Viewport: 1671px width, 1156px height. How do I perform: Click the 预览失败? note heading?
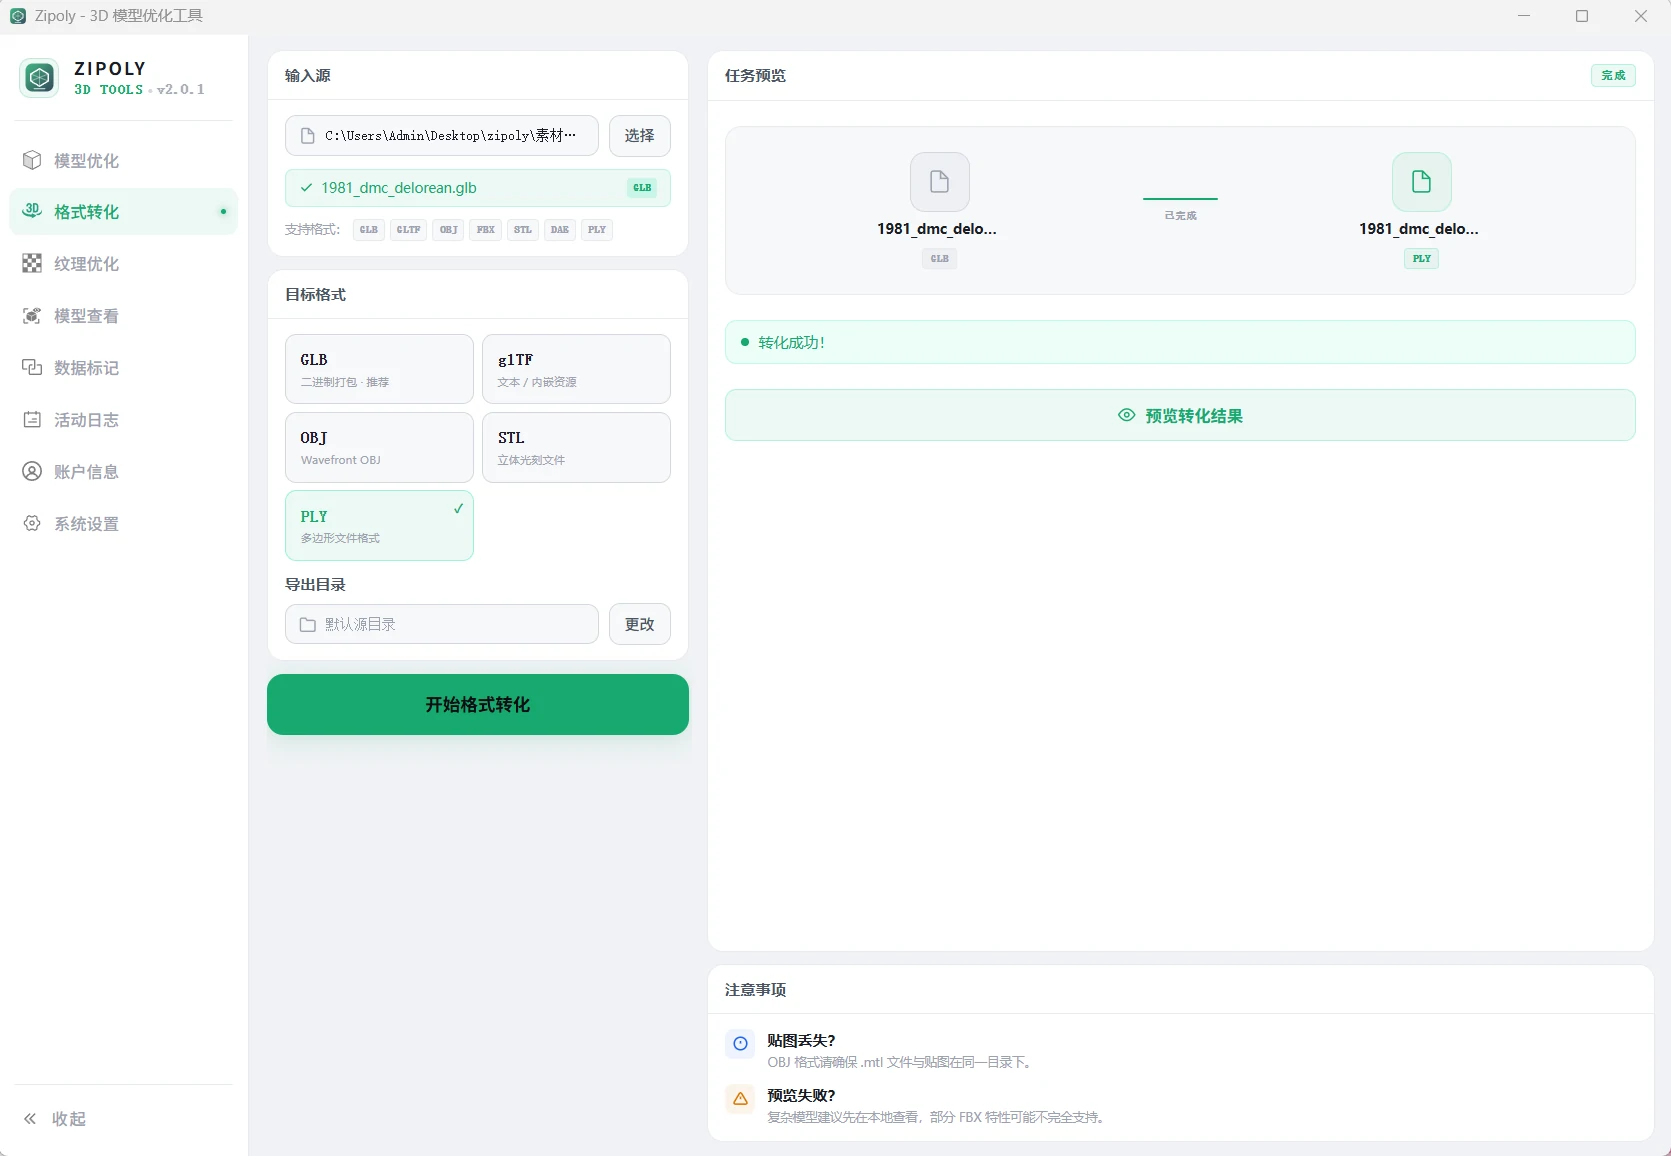801,1095
